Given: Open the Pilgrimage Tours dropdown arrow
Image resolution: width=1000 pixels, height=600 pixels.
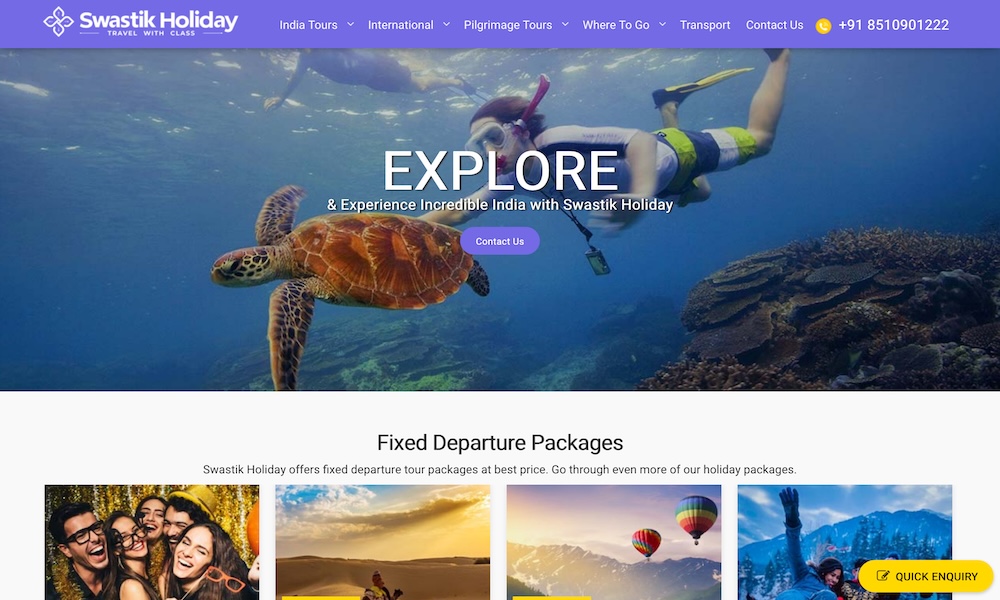Looking at the screenshot, I should (565, 25).
